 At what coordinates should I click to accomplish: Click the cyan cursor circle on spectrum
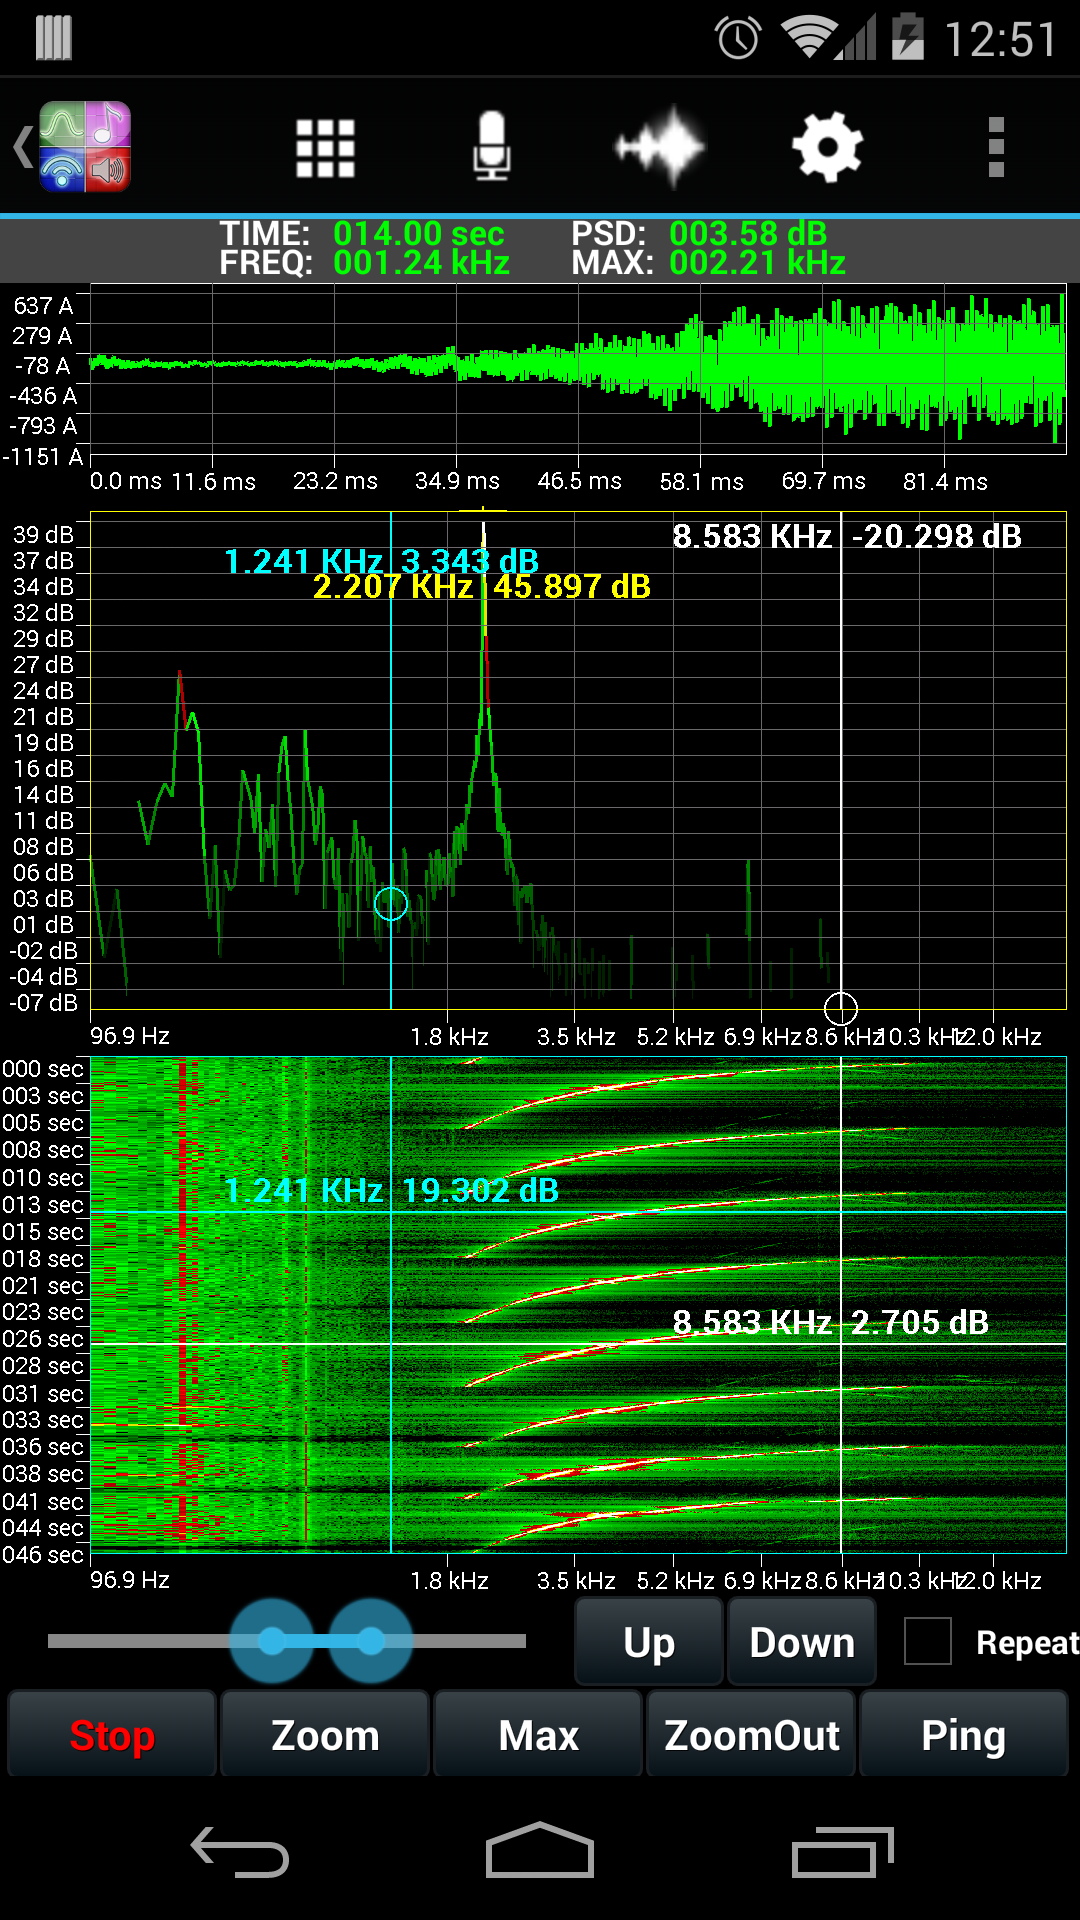[391, 904]
